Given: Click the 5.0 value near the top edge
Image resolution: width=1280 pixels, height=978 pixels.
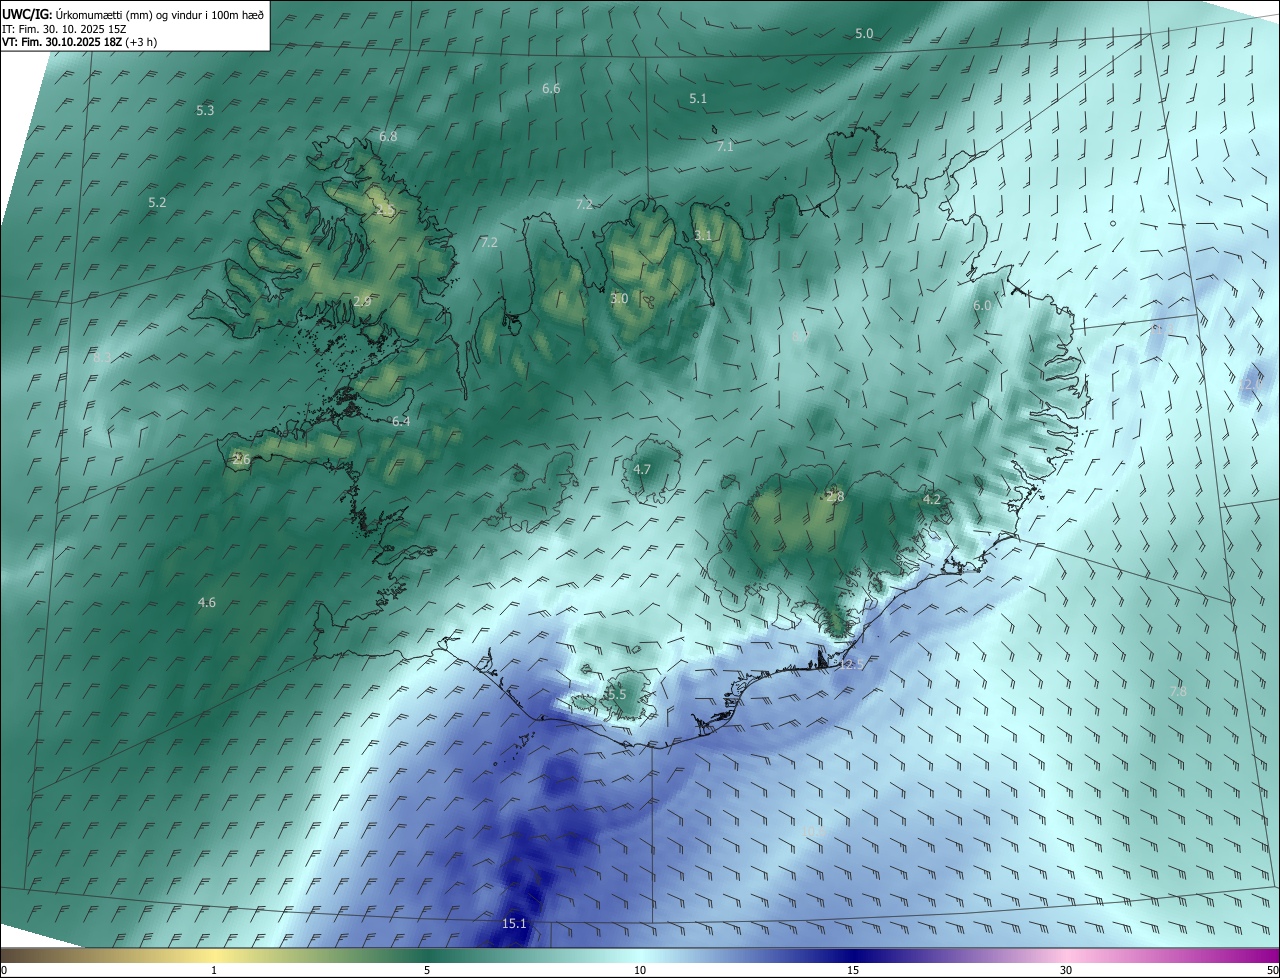Looking at the screenshot, I should [x=864, y=34].
